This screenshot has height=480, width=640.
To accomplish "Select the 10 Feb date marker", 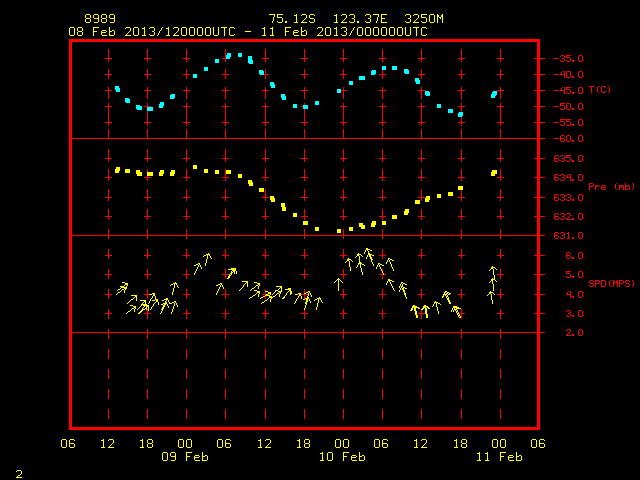I will (x=342, y=457).
